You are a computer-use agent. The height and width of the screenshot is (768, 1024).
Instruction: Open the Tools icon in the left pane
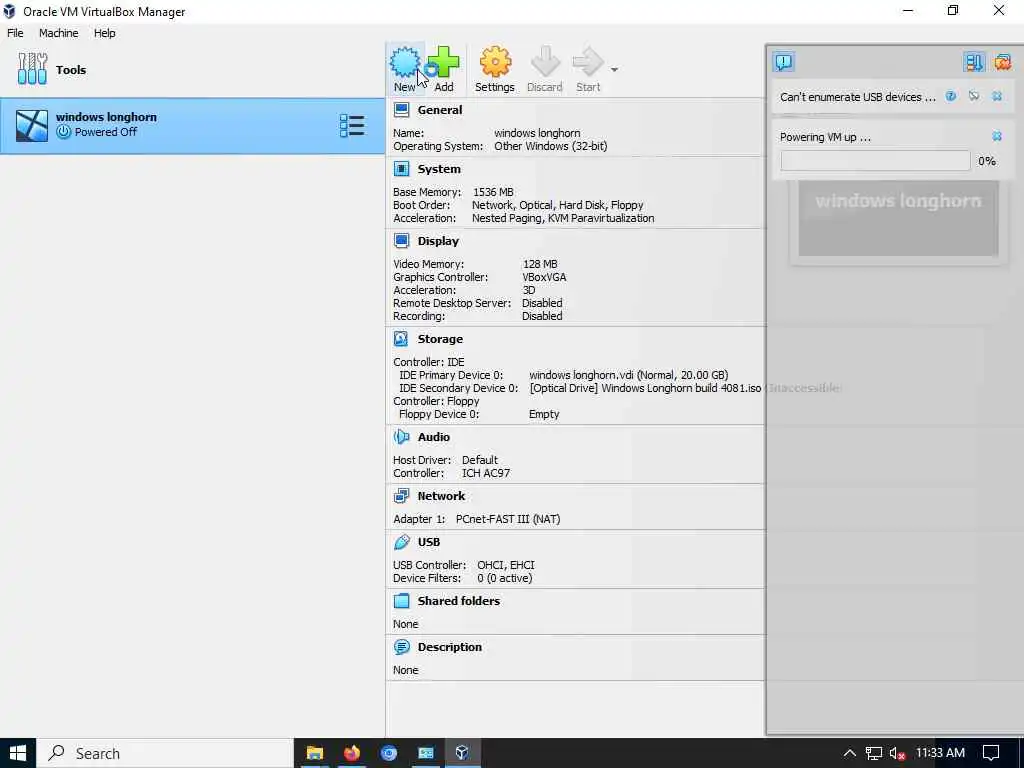tap(32, 69)
